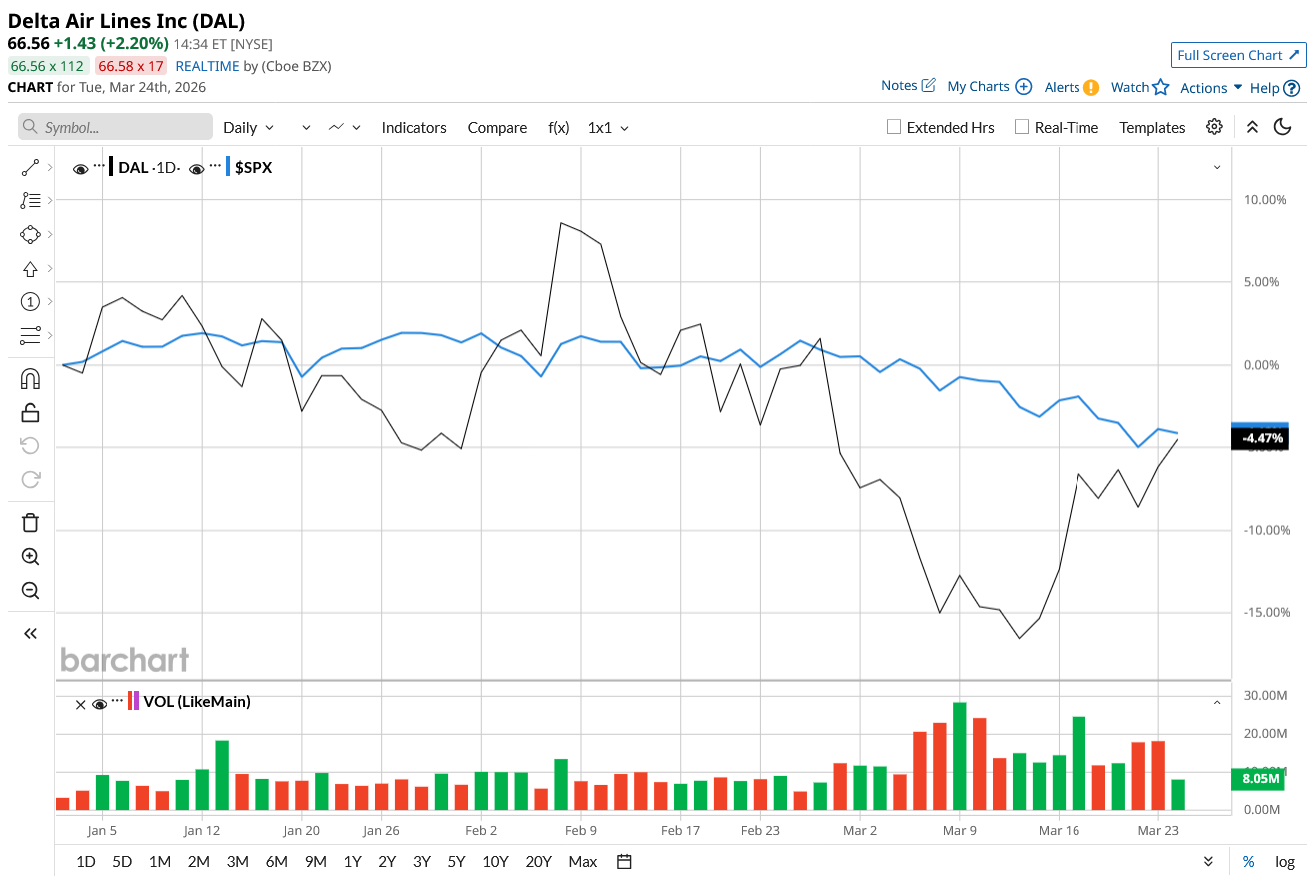The height and width of the screenshot is (876, 1308).
Task: Toggle dark mode moon icon
Action: tap(1282, 127)
